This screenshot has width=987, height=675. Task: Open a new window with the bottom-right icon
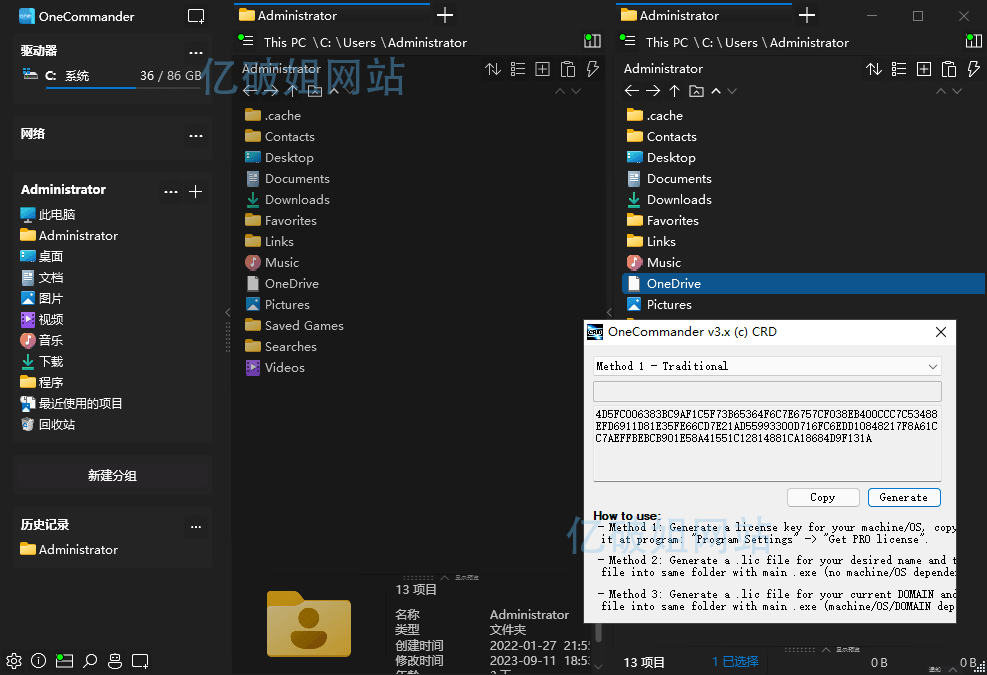click(140, 661)
